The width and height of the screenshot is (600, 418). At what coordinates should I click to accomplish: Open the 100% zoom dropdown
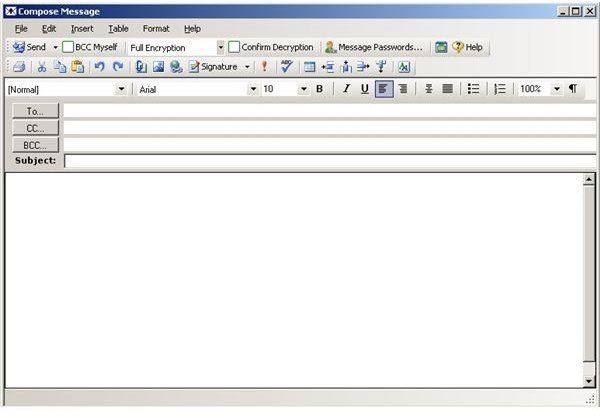point(557,89)
